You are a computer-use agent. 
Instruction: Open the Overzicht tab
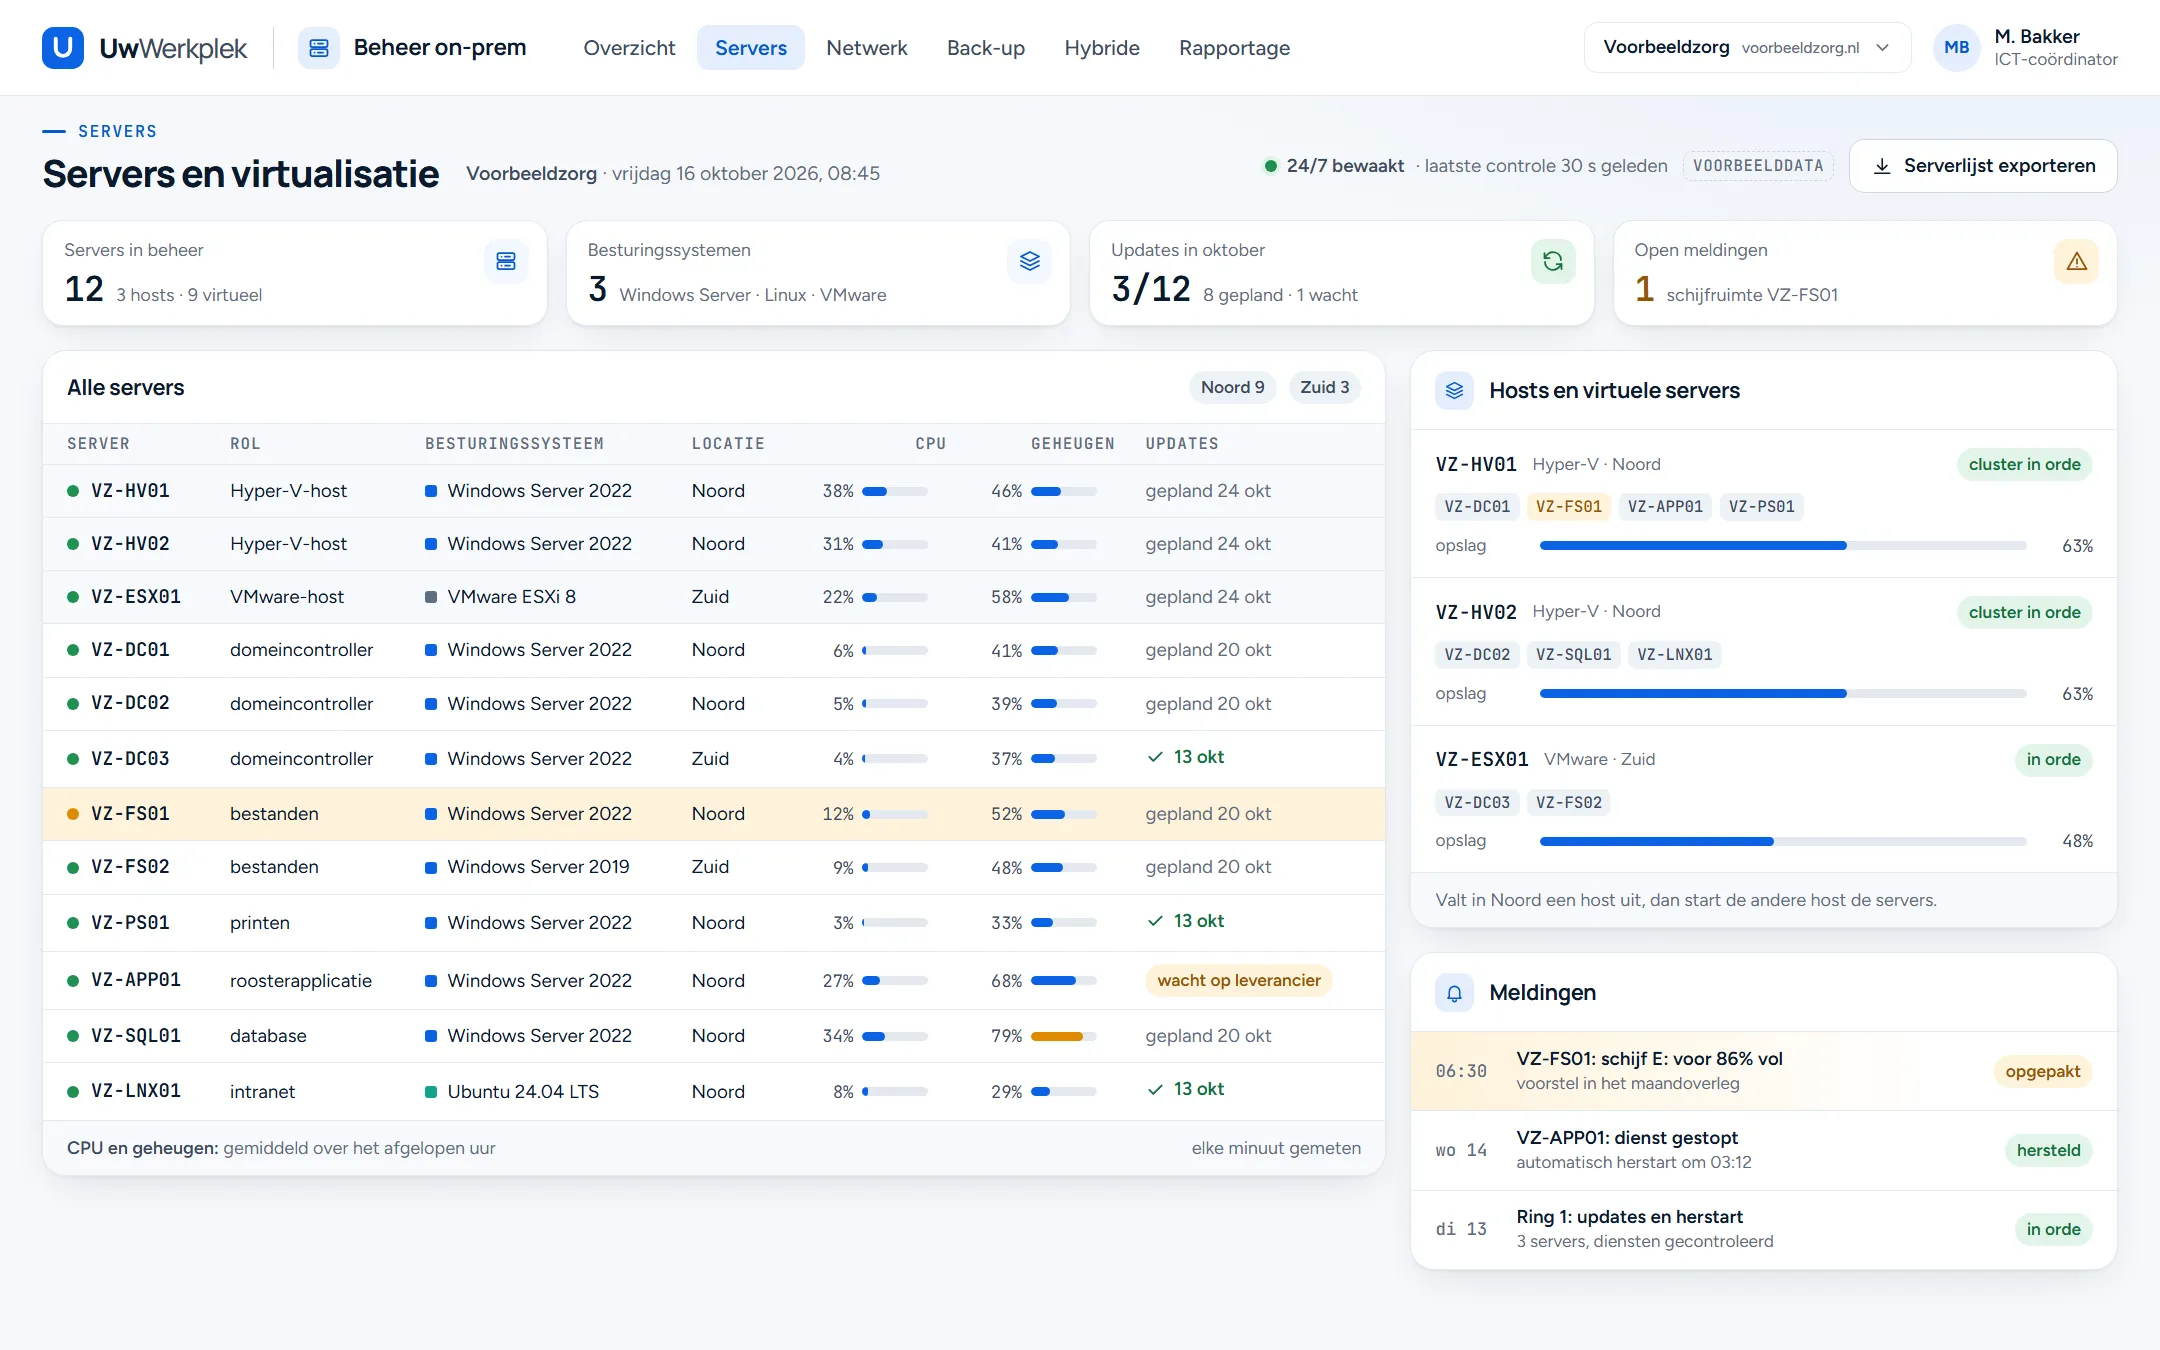pyautogui.click(x=629, y=47)
